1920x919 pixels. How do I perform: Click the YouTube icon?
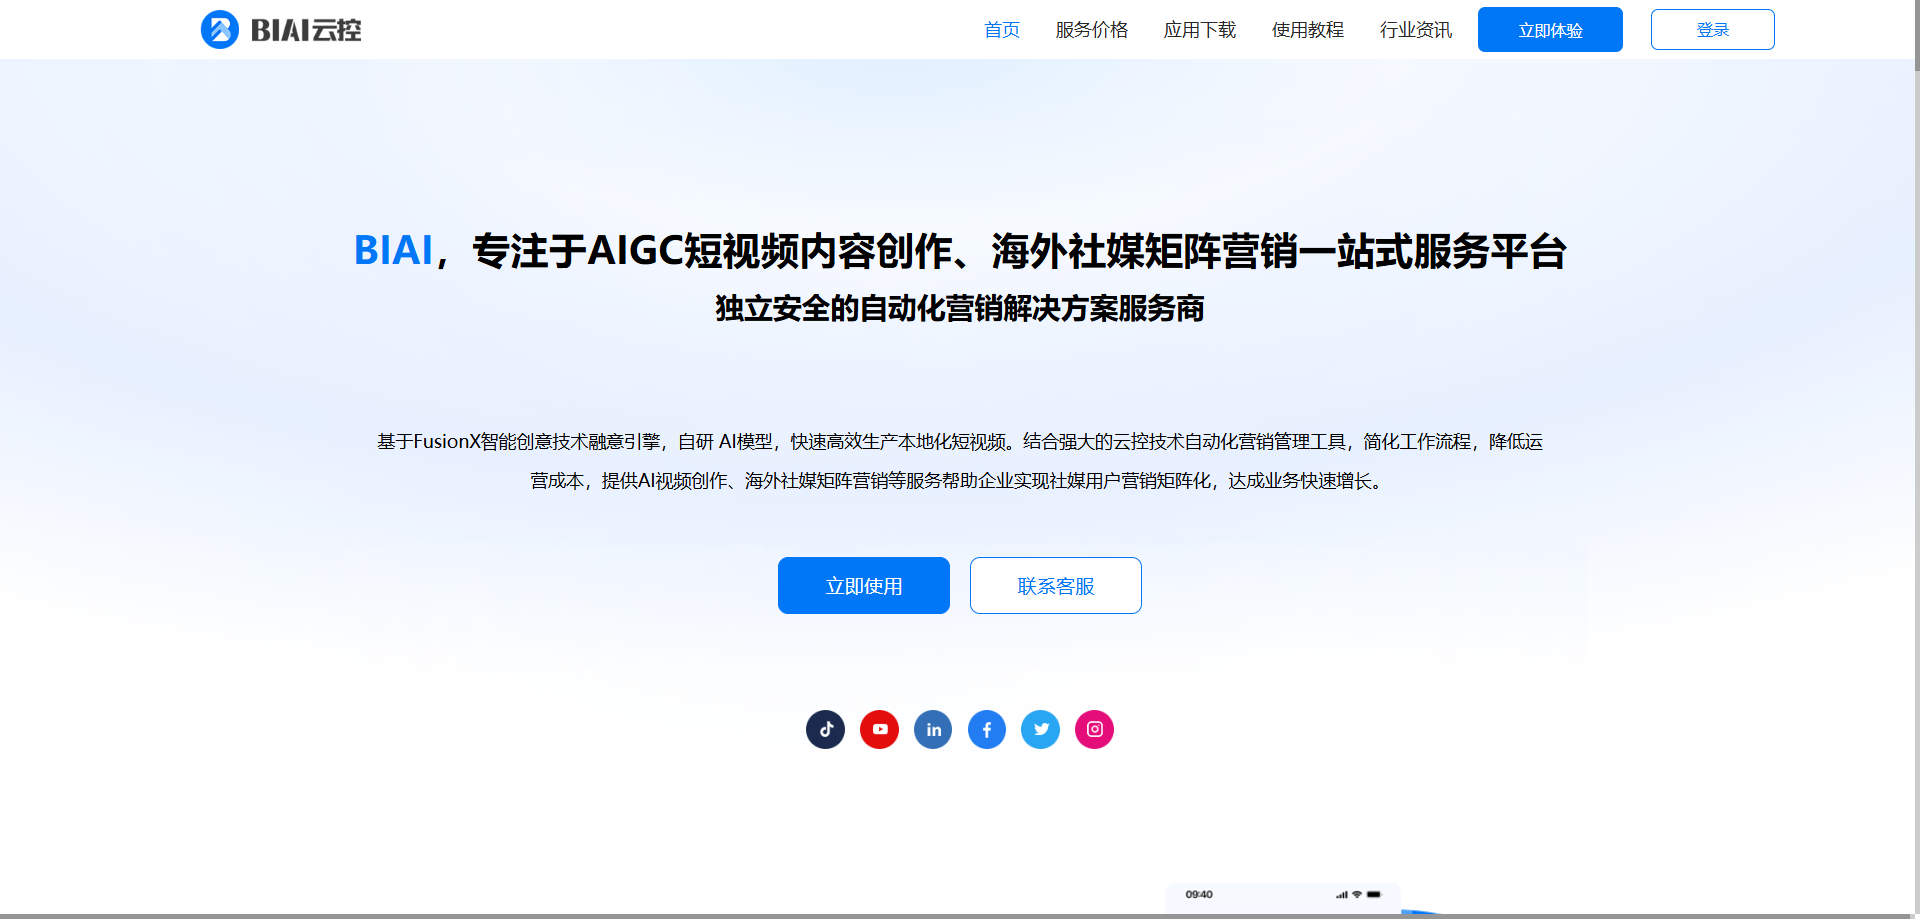point(879,729)
